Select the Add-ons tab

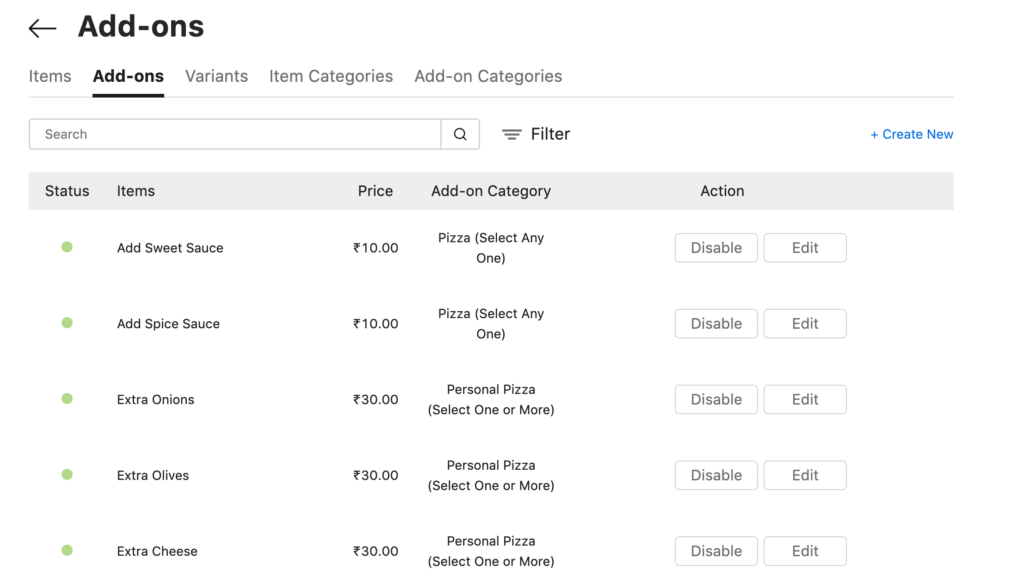pyautogui.click(x=128, y=76)
